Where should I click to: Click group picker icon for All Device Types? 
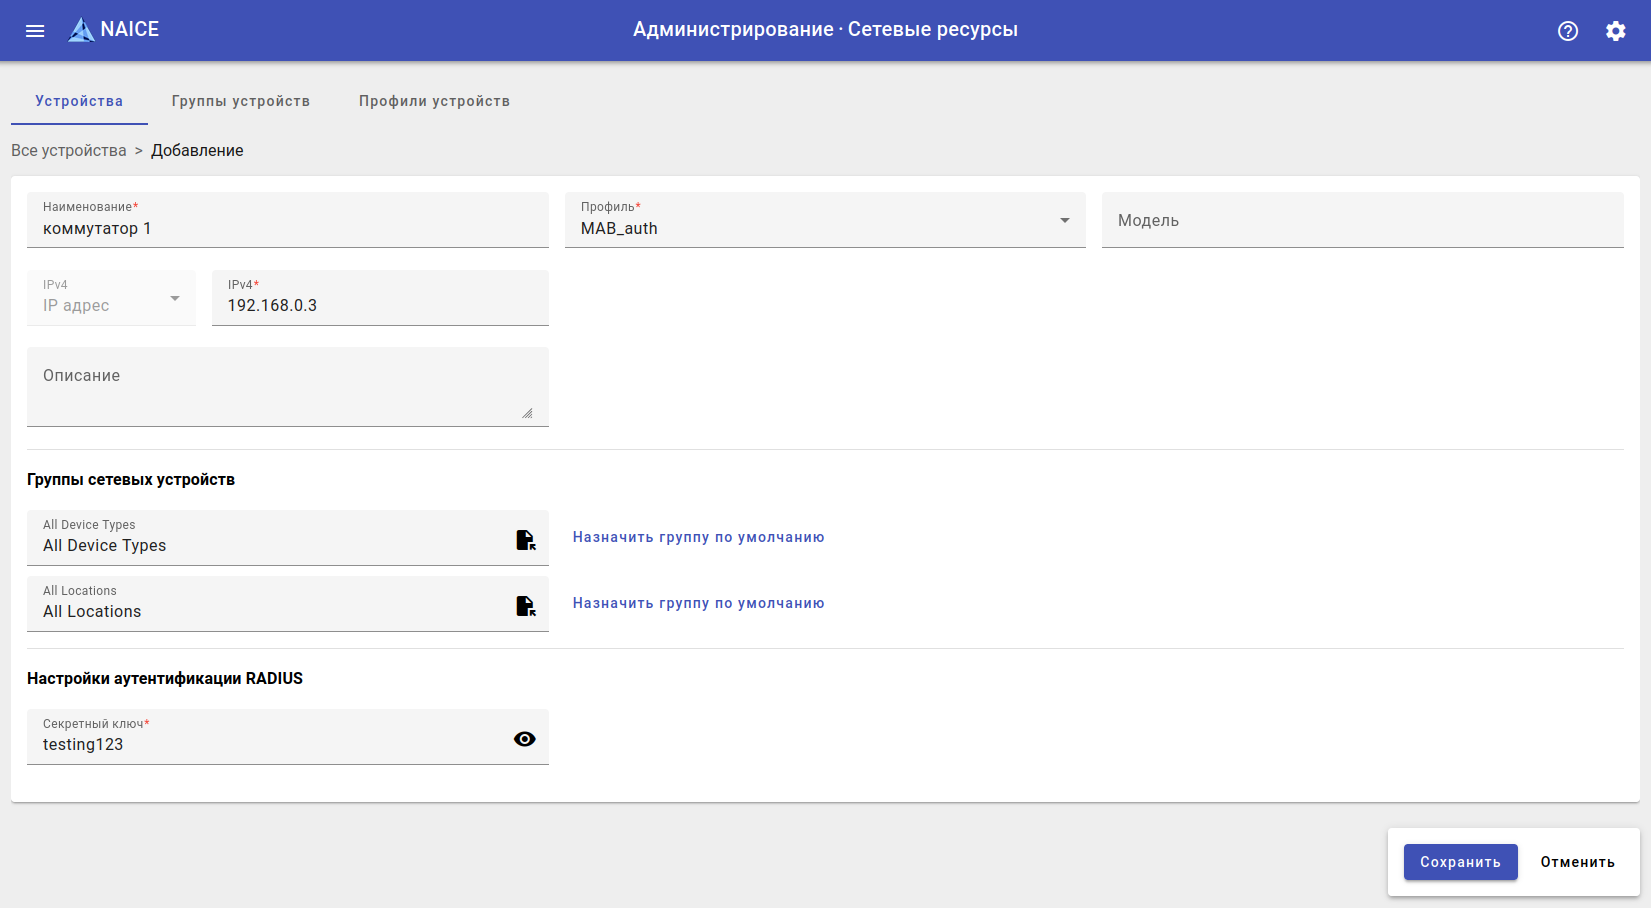point(525,540)
